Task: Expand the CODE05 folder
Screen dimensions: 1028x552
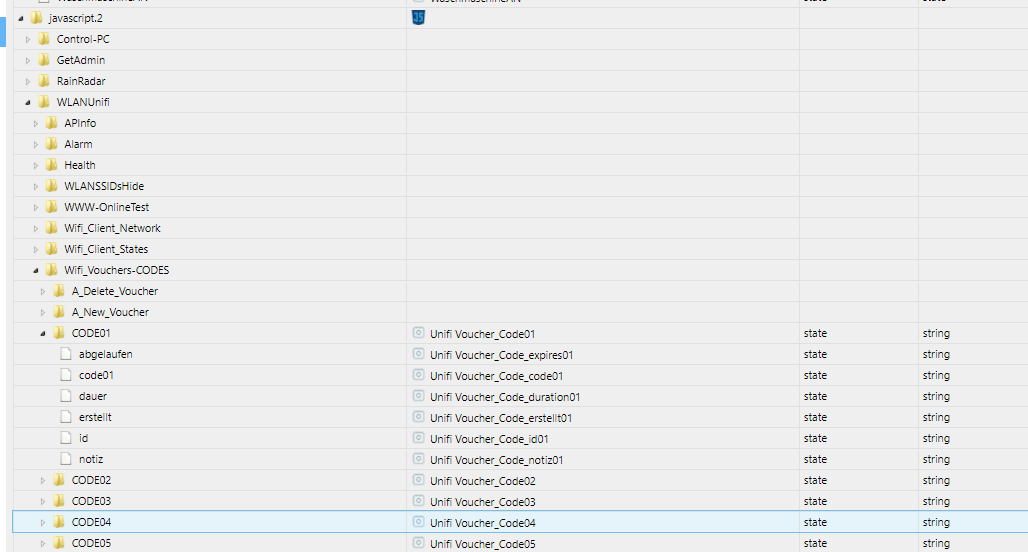Action: coord(43,543)
